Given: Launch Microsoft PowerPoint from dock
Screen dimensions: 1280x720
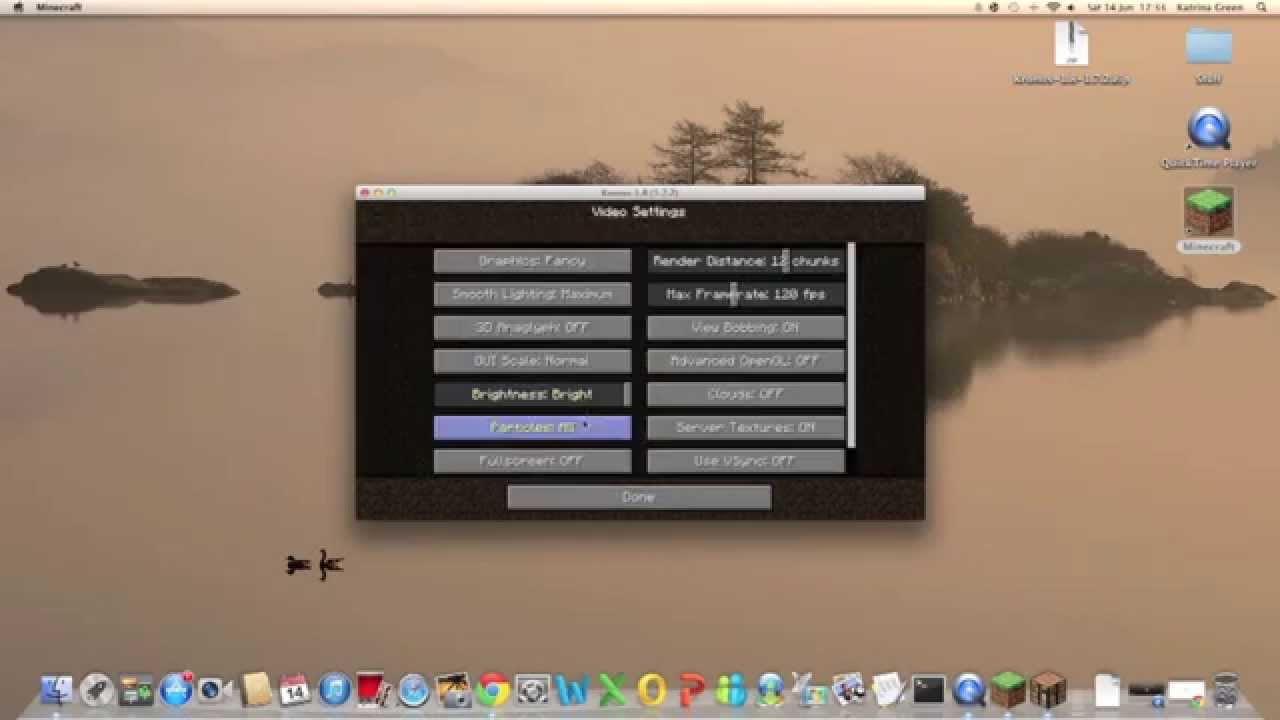Looking at the screenshot, I should click(x=691, y=690).
